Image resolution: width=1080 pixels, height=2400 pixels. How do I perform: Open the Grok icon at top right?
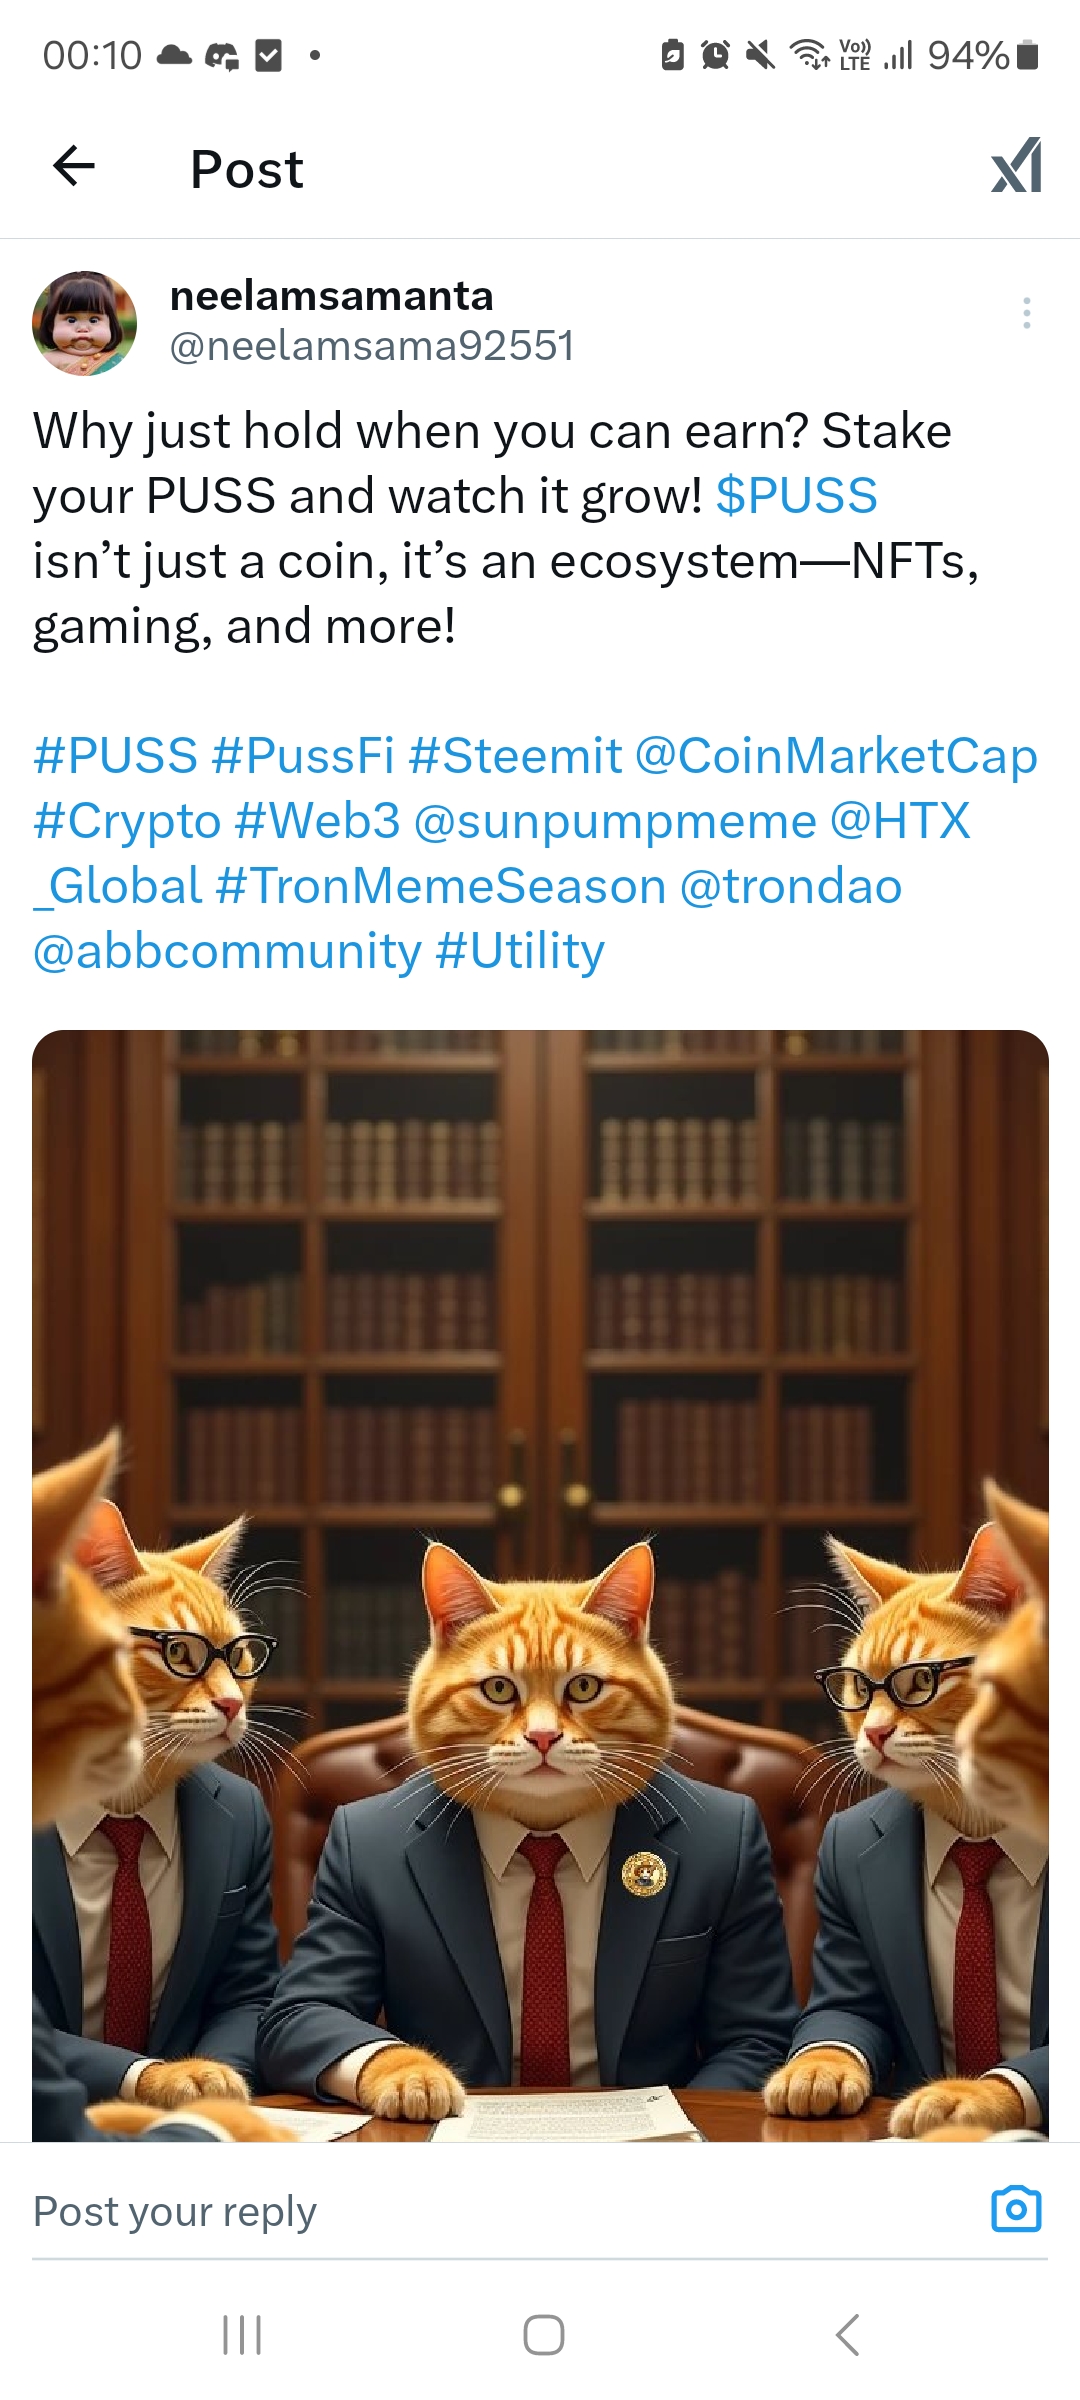click(1016, 166)
